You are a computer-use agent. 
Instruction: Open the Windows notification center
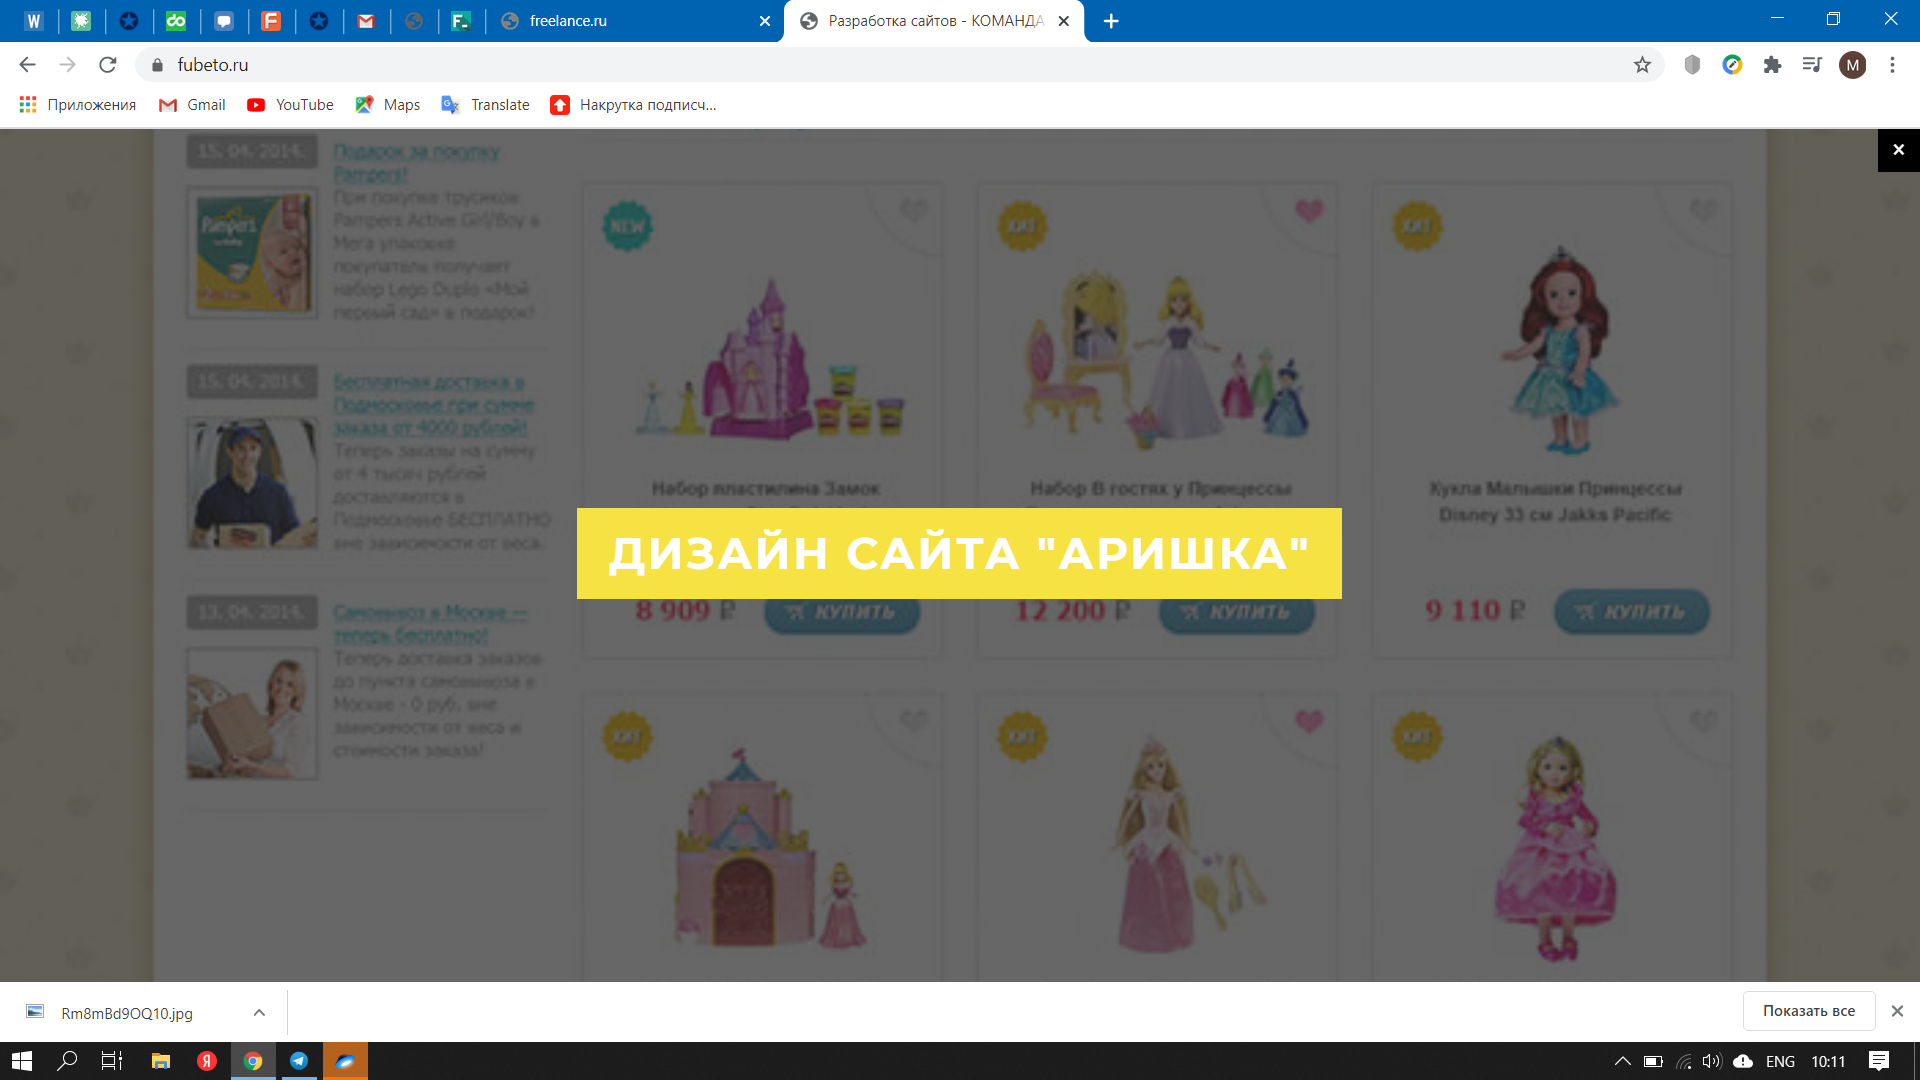[x=1879, y=1061]
